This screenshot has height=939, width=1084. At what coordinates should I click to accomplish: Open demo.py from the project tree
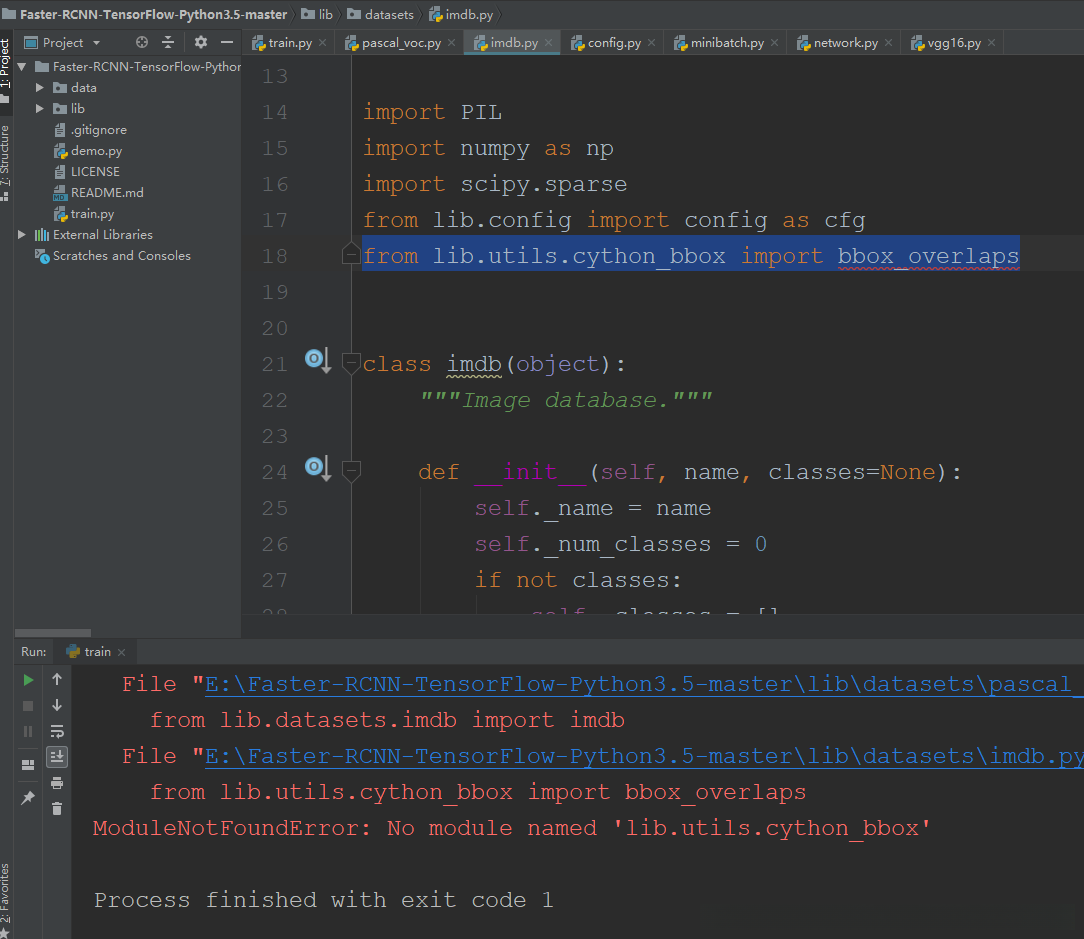(96, 151)
